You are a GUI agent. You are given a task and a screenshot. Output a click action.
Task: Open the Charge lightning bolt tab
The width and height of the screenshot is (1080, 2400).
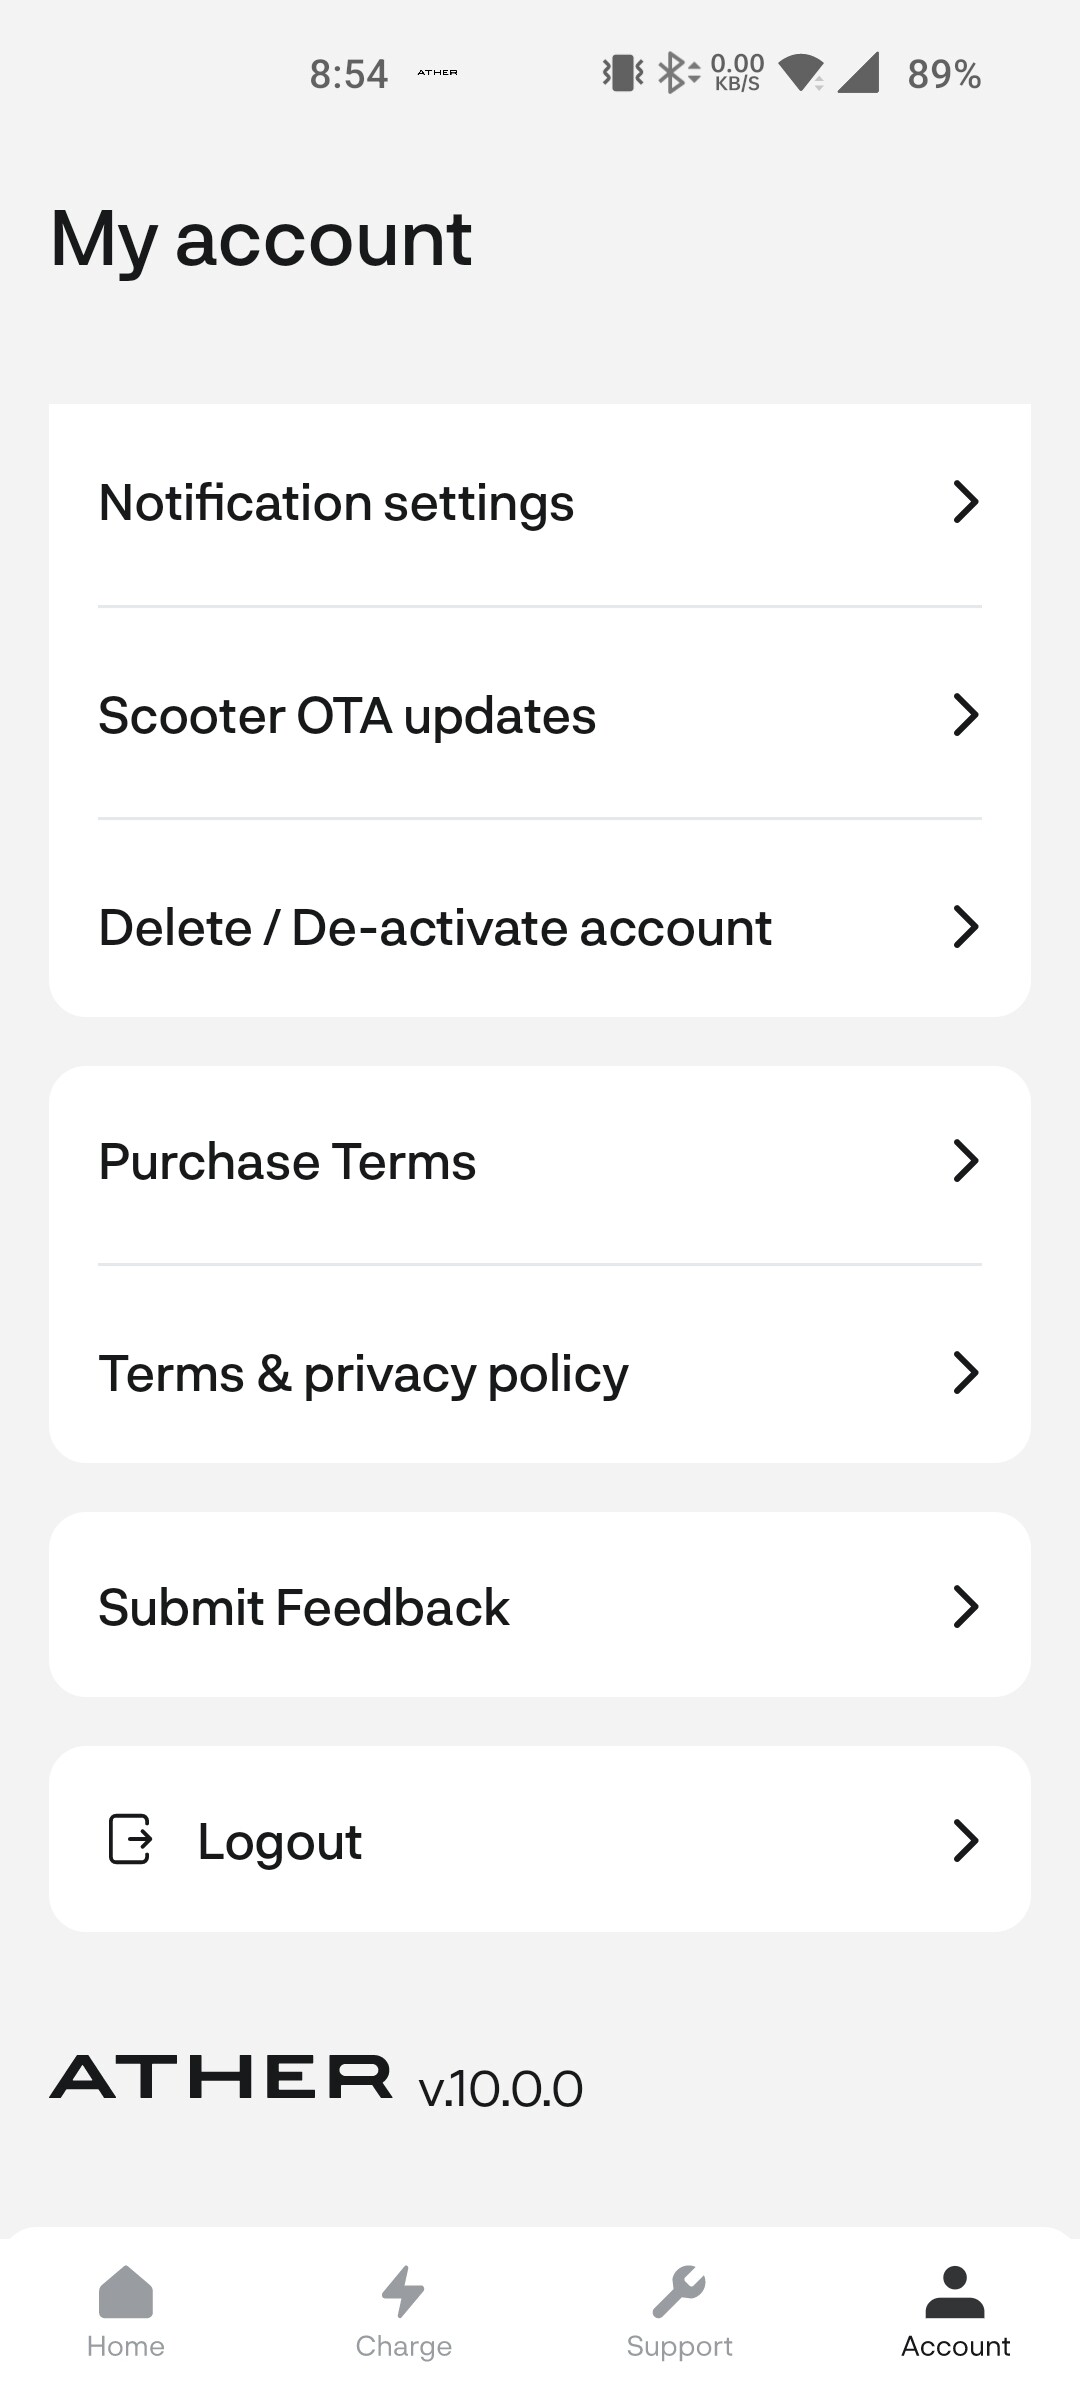click(404, 2291)
